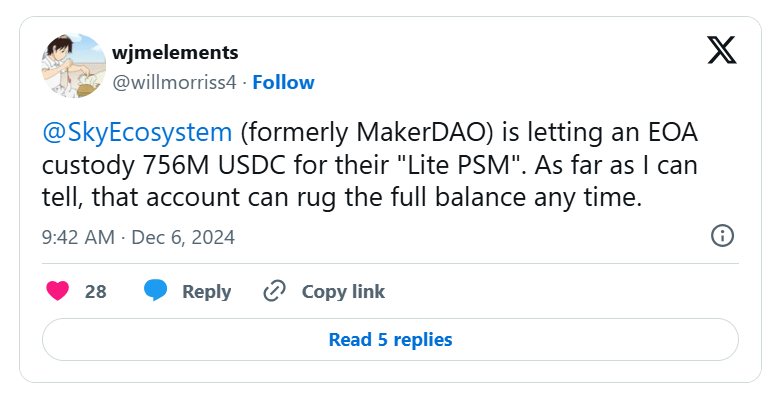Click the X logo icon
Screen dimensions: 783x402
721,47
